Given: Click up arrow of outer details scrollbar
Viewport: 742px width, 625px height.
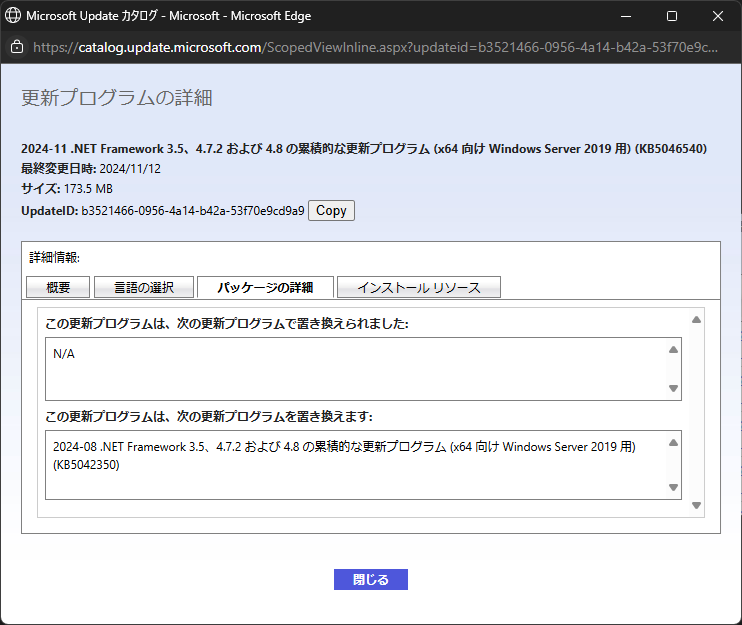Looking at the screenshot, I should [696, 320].
